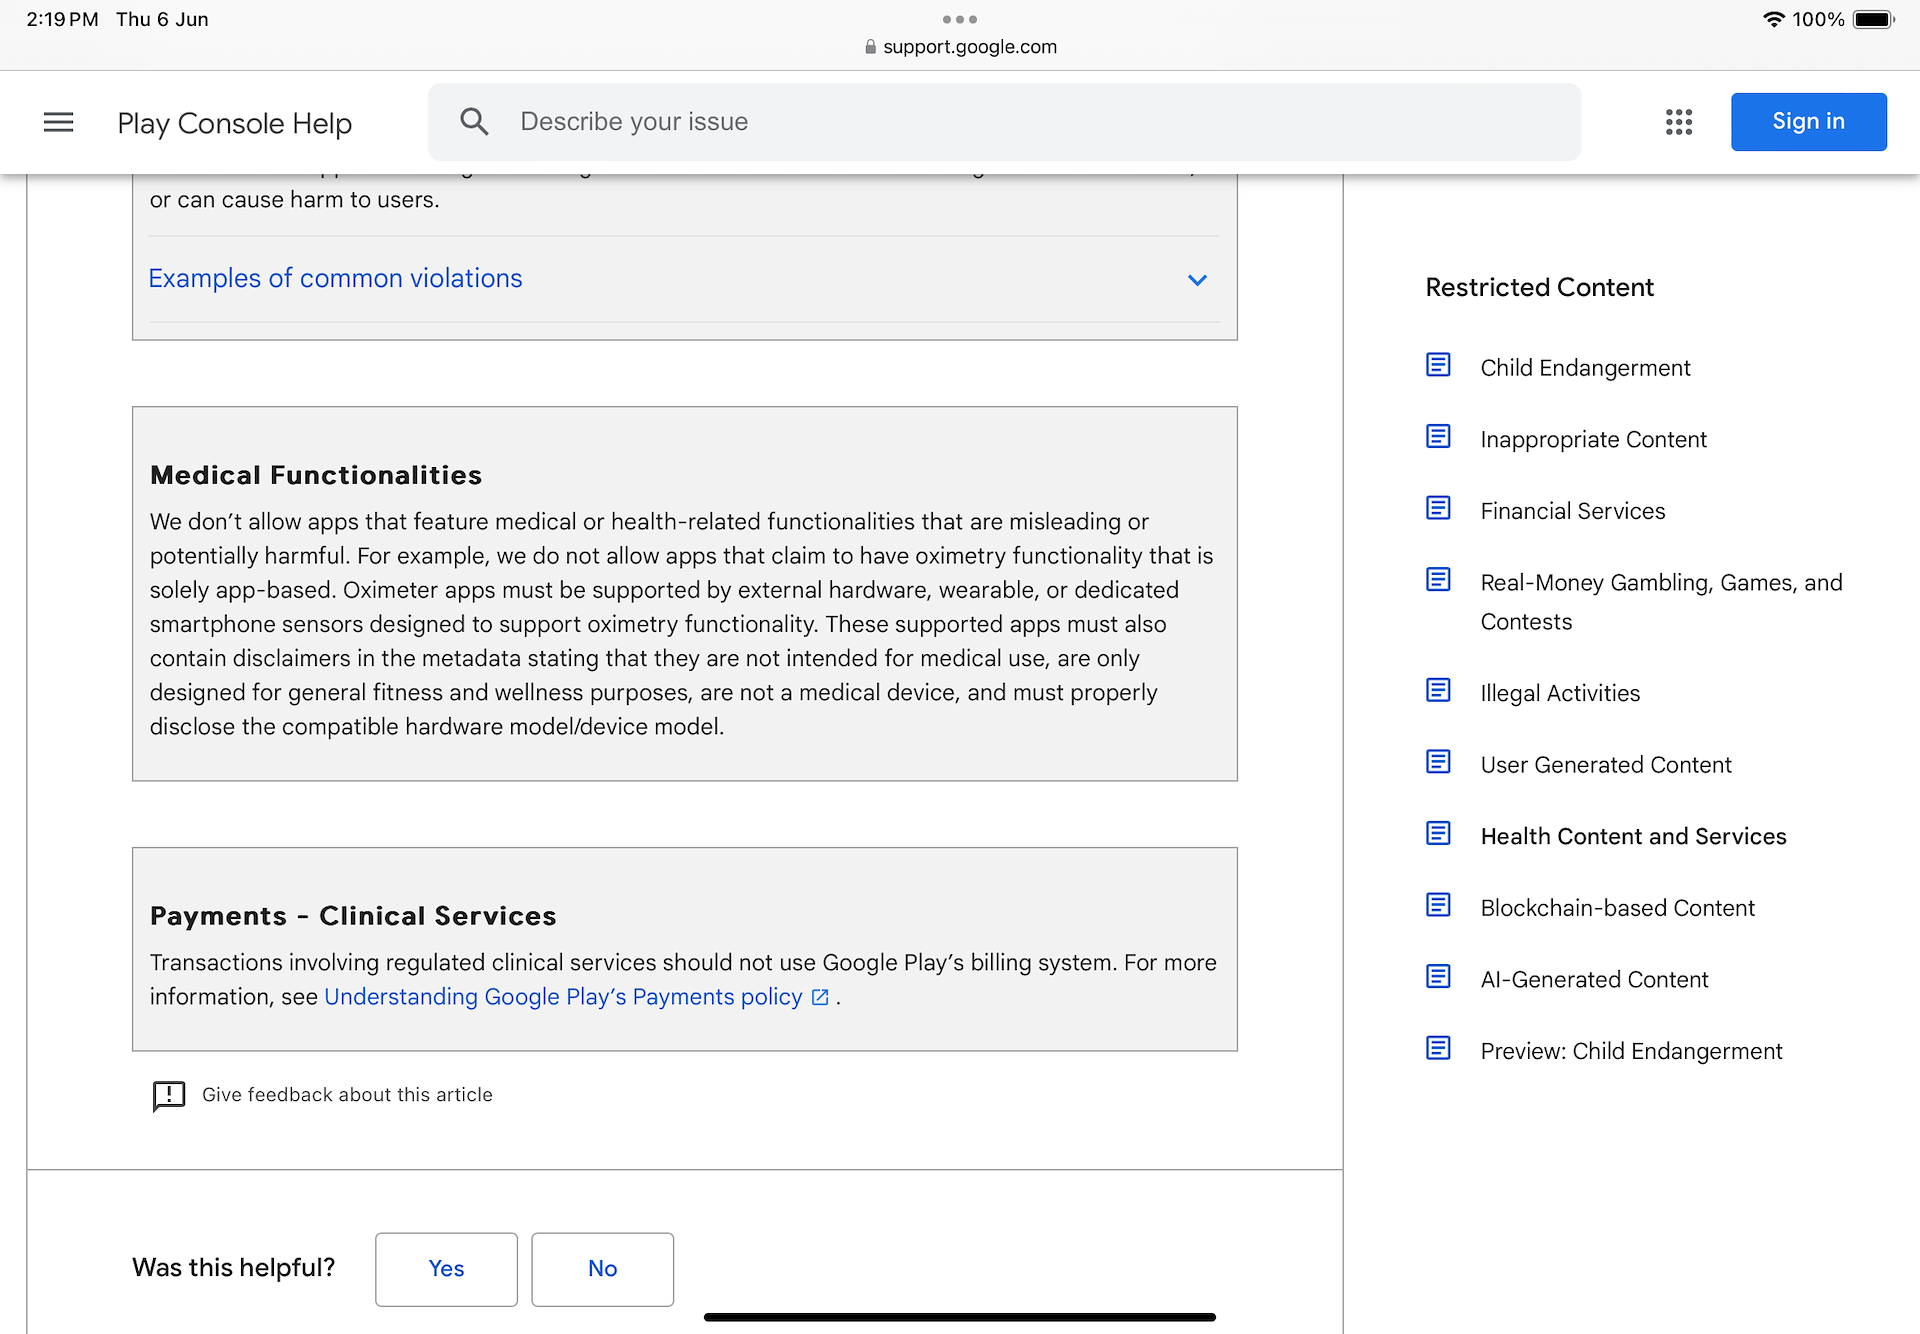Image resolution: width=1920 pixels, height=1334 pixels.
Task: Click the document icon beside Illegal Activities
Action: click(1438, 690)
